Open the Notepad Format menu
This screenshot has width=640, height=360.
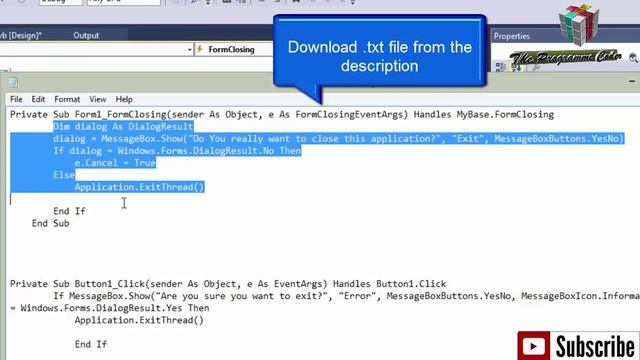(67, 99)
